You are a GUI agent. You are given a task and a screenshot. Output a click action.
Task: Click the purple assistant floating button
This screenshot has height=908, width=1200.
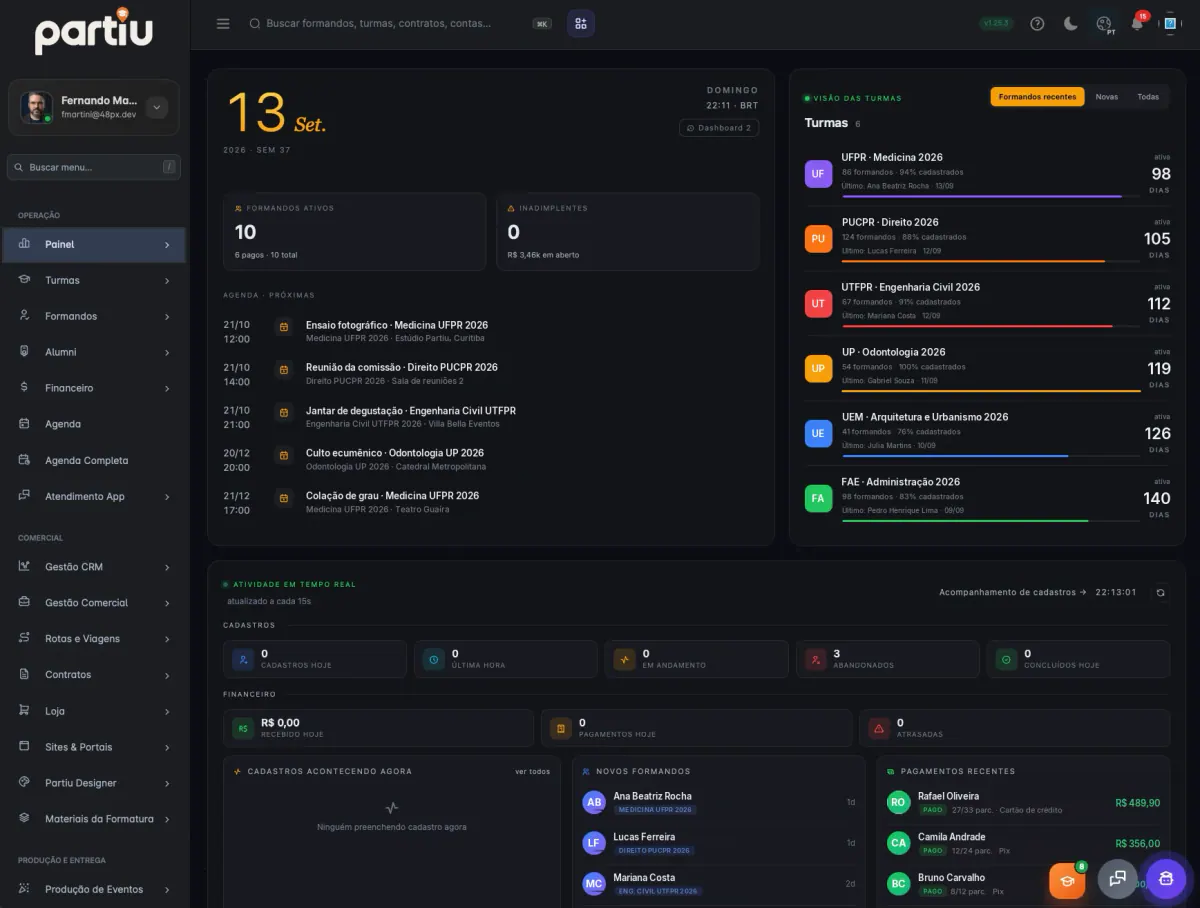[x=1165, y=879]
